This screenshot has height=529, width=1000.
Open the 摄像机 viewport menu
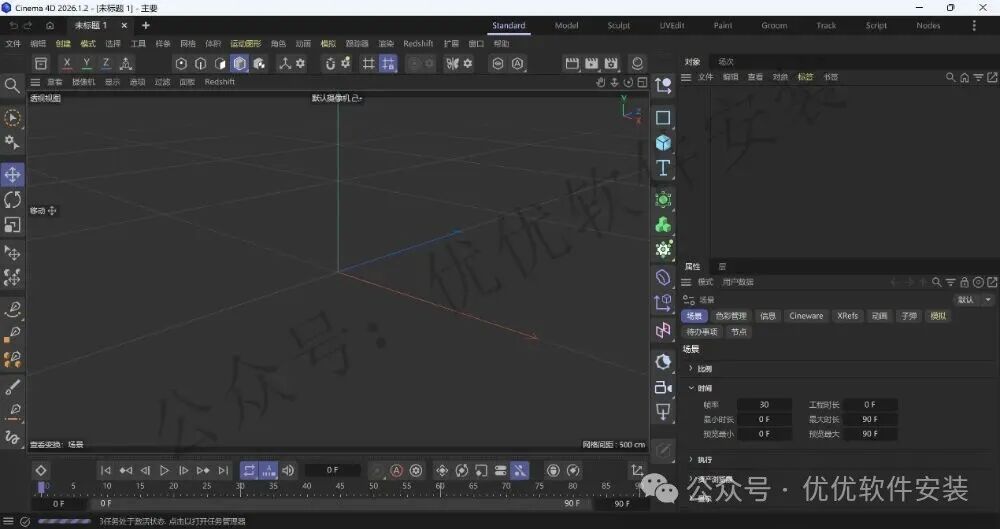[84, 82]
